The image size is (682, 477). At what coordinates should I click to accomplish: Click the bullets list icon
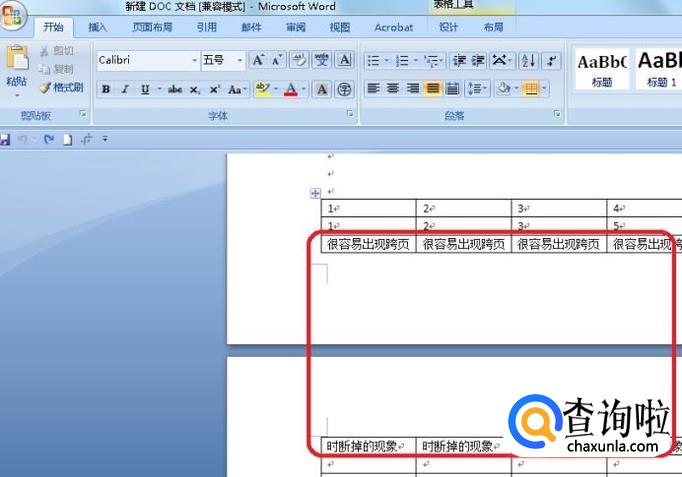click(374, 61)
